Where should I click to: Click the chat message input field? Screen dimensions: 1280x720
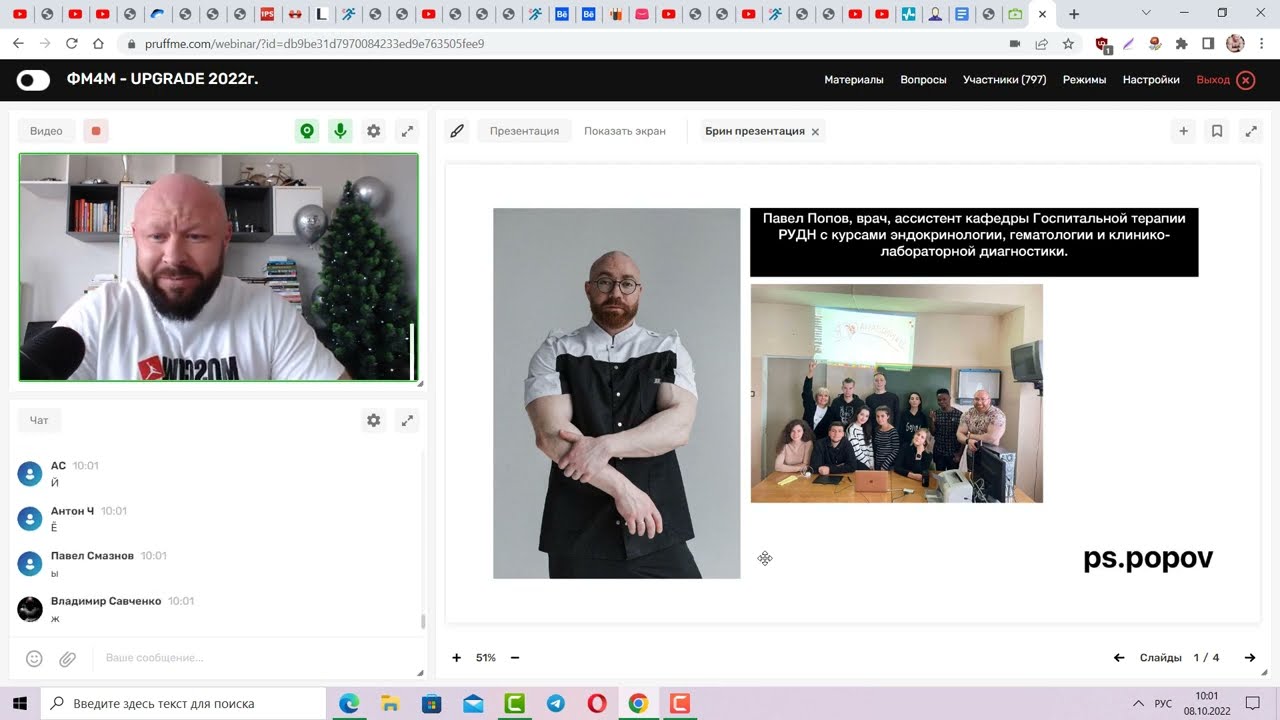point(250,658)
